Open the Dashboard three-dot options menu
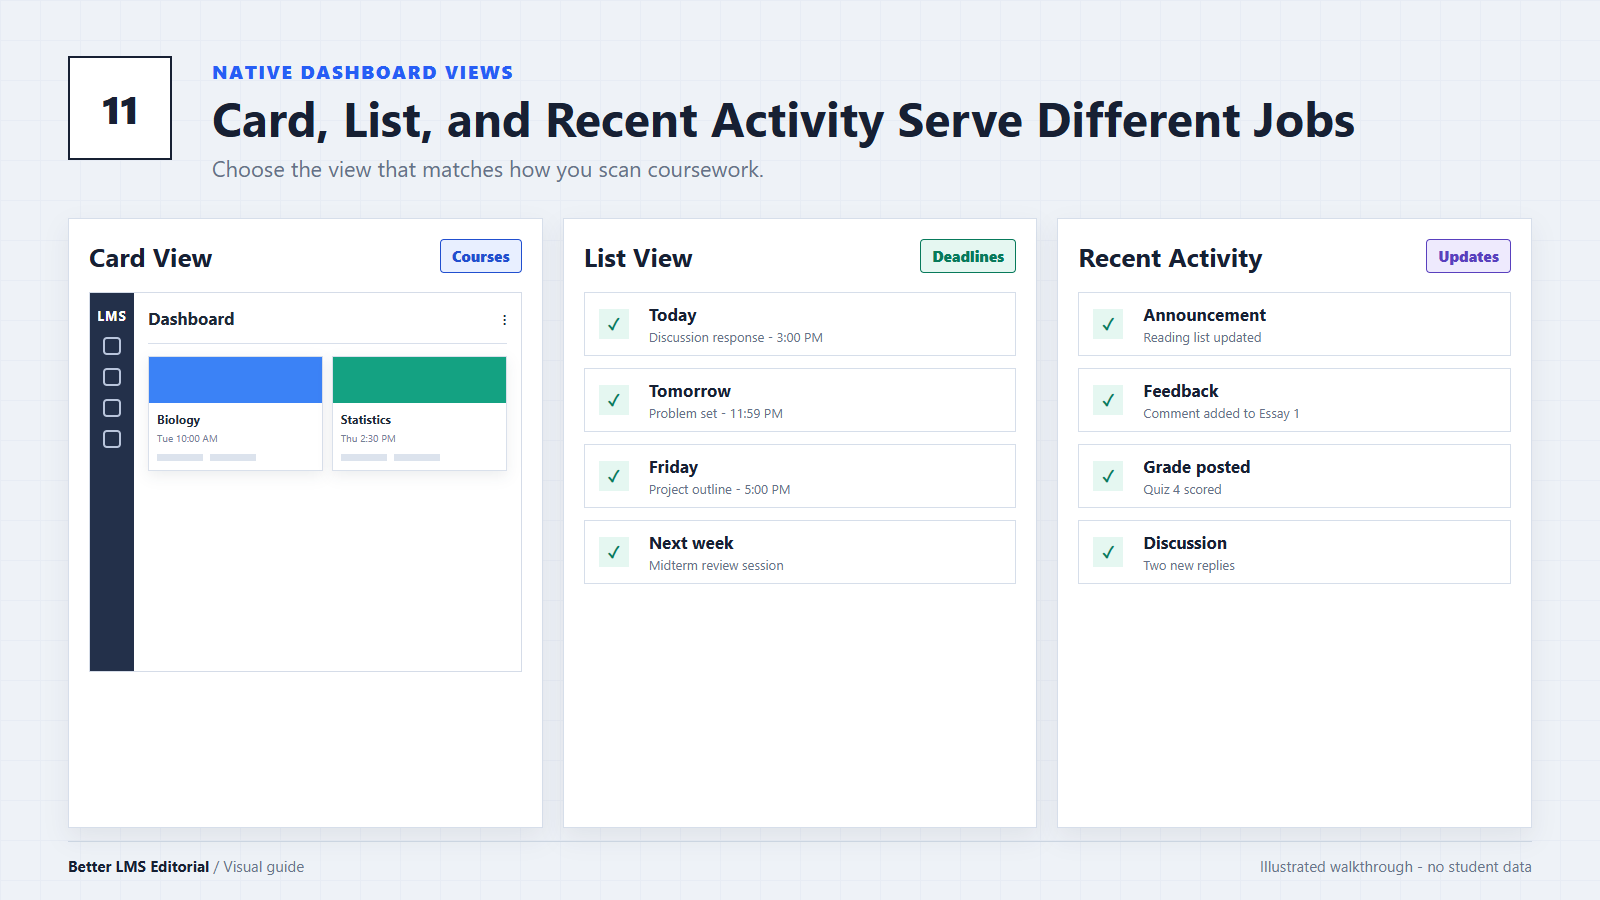1600x900 pixels. tap(504, 320)
